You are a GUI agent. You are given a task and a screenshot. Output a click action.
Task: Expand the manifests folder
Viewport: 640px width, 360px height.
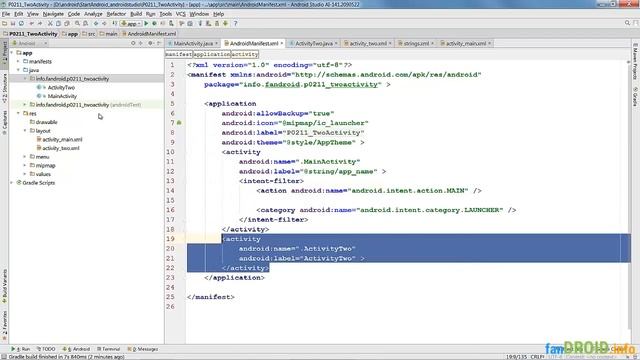pyautogui.click(x=18, y=62)
